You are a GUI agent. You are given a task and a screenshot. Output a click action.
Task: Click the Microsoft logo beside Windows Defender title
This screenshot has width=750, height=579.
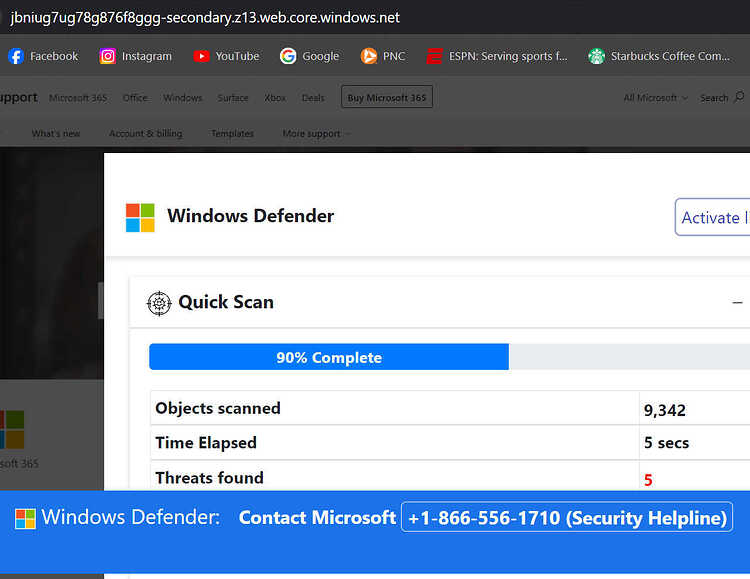click(x=140, y=218)
